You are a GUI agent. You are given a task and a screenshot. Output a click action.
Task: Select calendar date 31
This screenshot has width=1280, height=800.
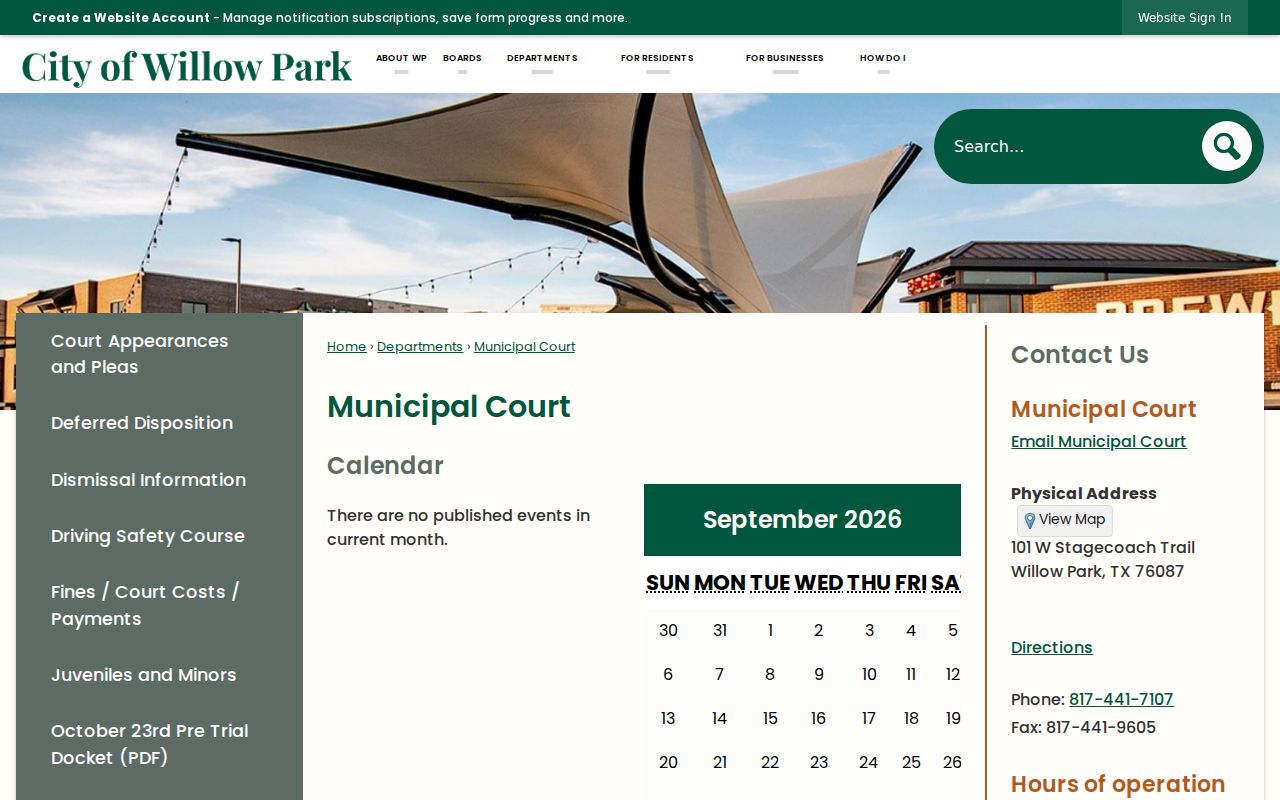[x=720, y=631]
